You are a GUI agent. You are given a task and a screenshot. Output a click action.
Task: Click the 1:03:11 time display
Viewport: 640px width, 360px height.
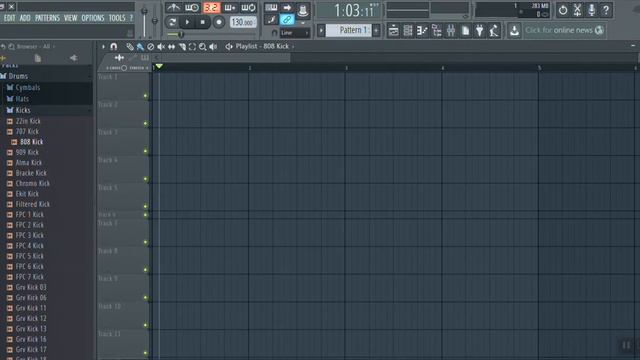coord(349,11)
